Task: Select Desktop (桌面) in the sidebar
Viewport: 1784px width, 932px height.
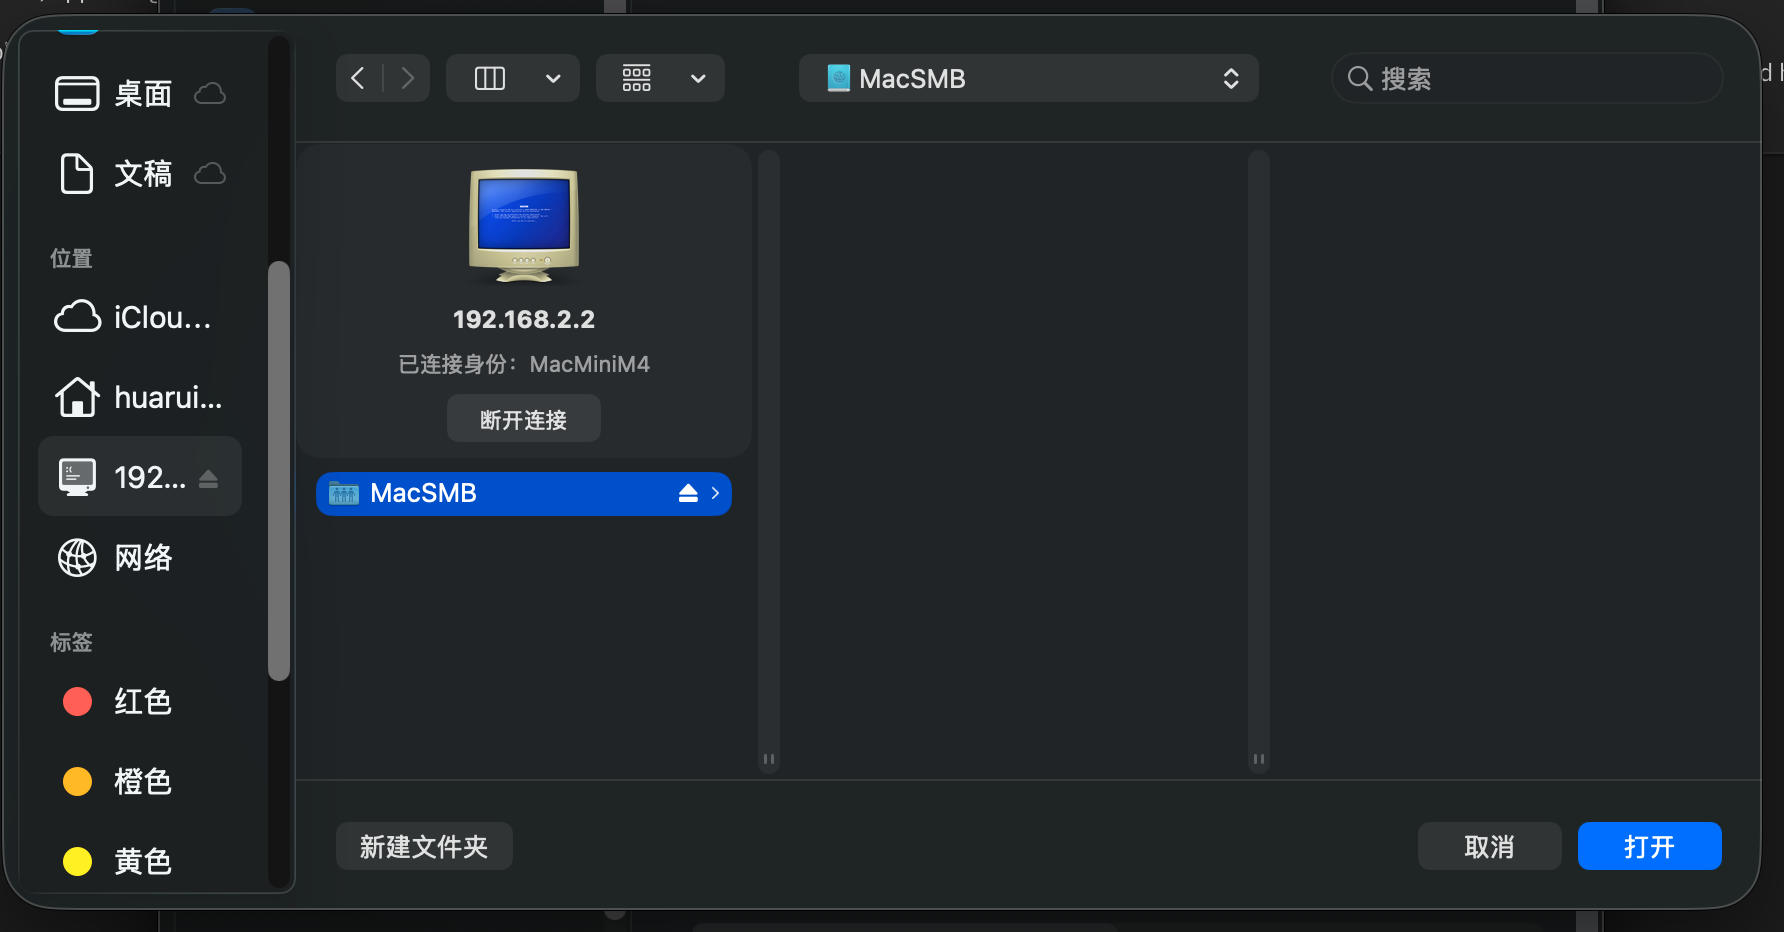Action: coord(141,94)
